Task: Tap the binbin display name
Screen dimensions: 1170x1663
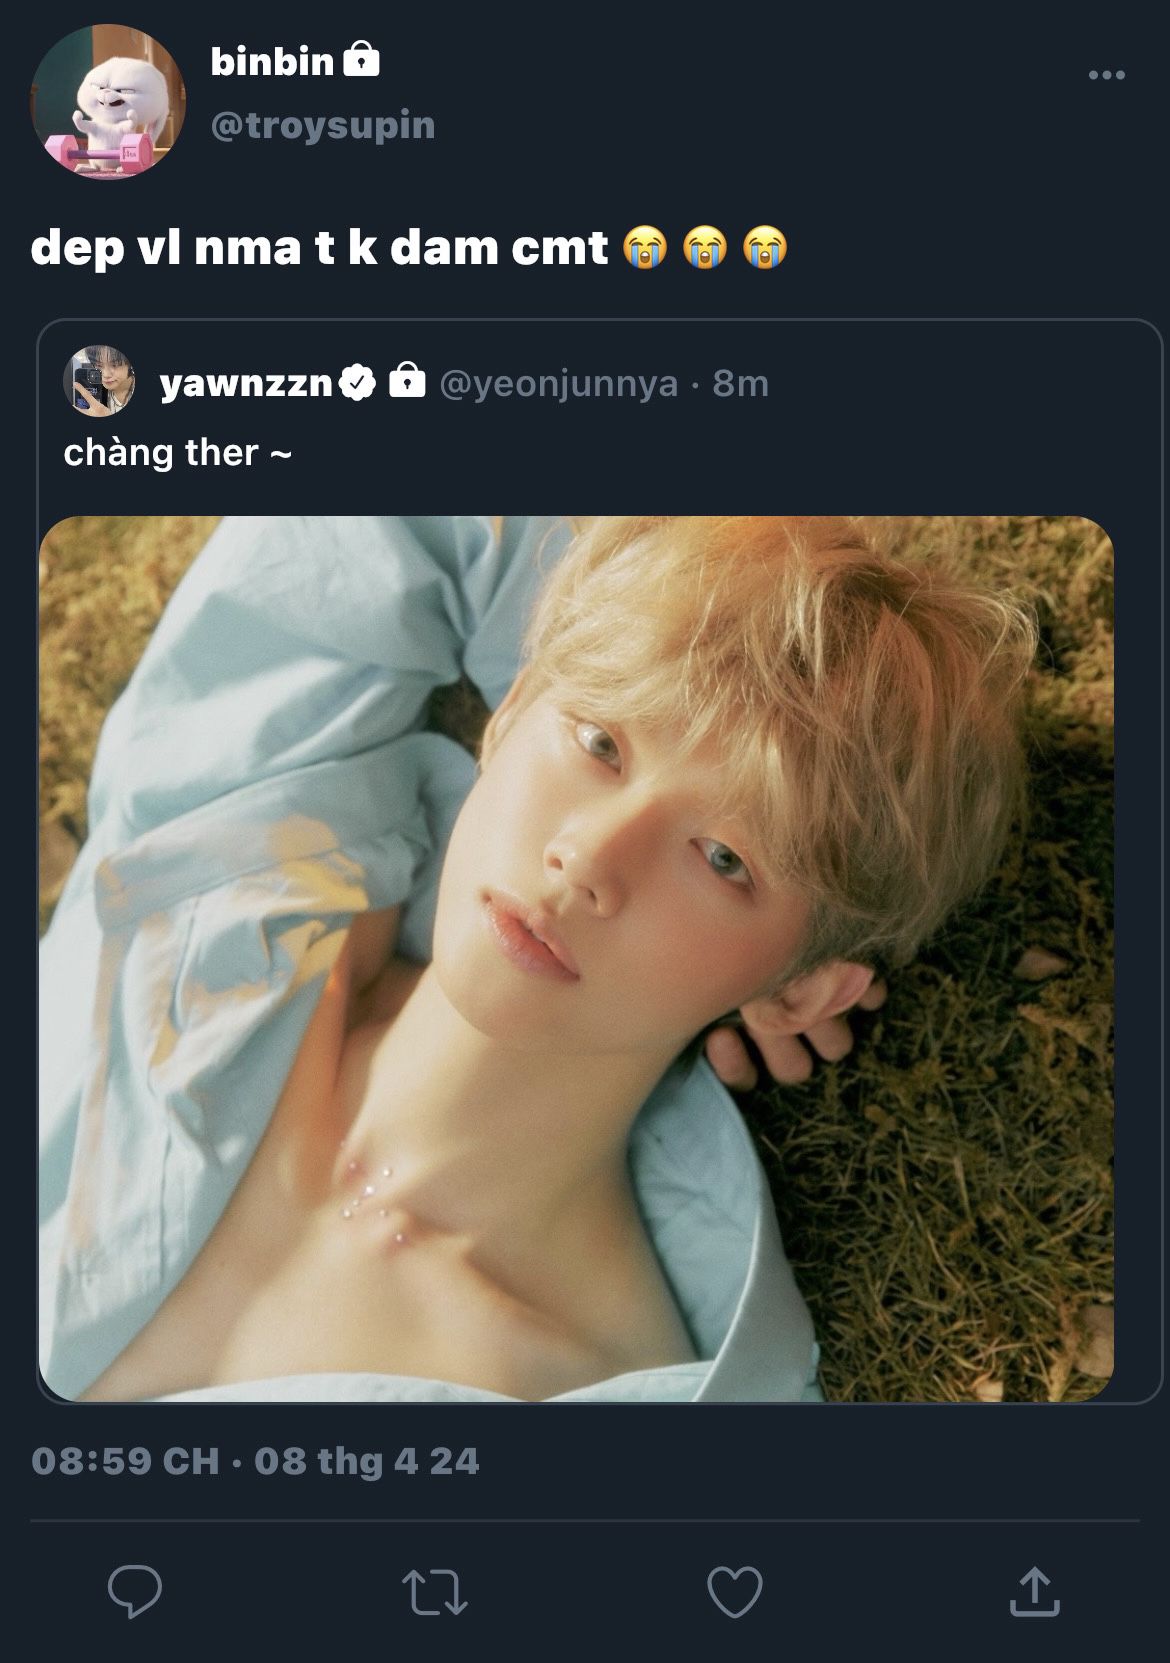Action: click(272, 62)
